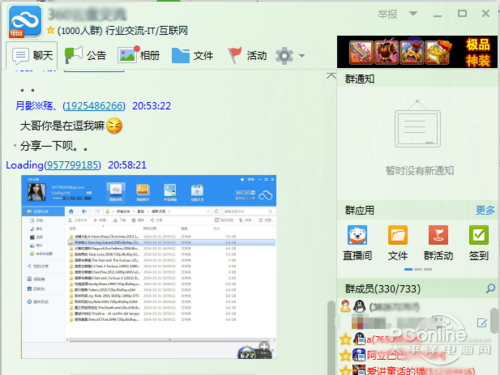Click the squinting emoji in the message
The width and height of the screenshot is (500, 375).
click(114, 126)
